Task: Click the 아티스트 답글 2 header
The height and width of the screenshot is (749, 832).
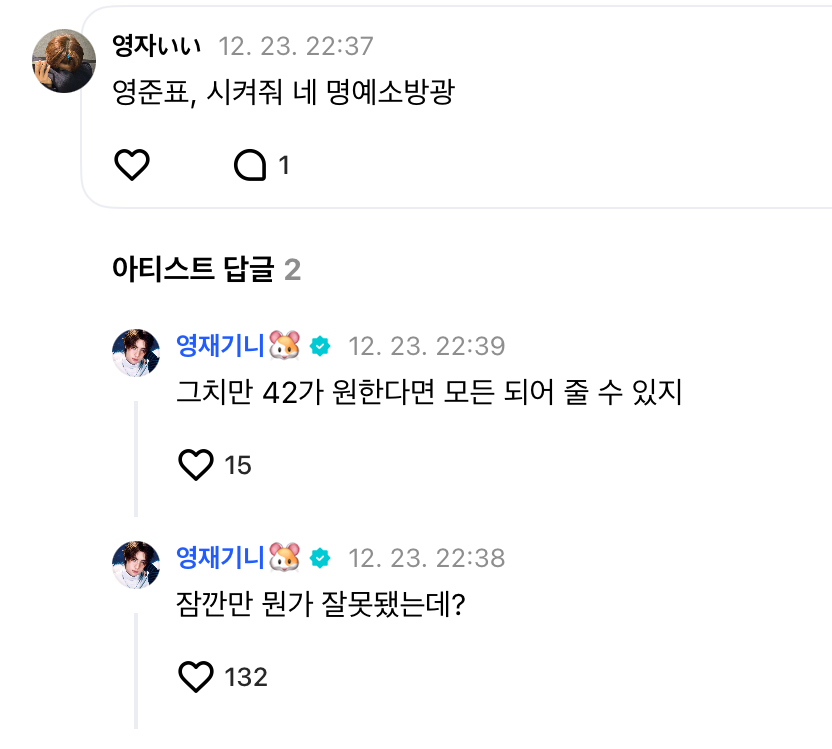Action: [x=207, y=269]
